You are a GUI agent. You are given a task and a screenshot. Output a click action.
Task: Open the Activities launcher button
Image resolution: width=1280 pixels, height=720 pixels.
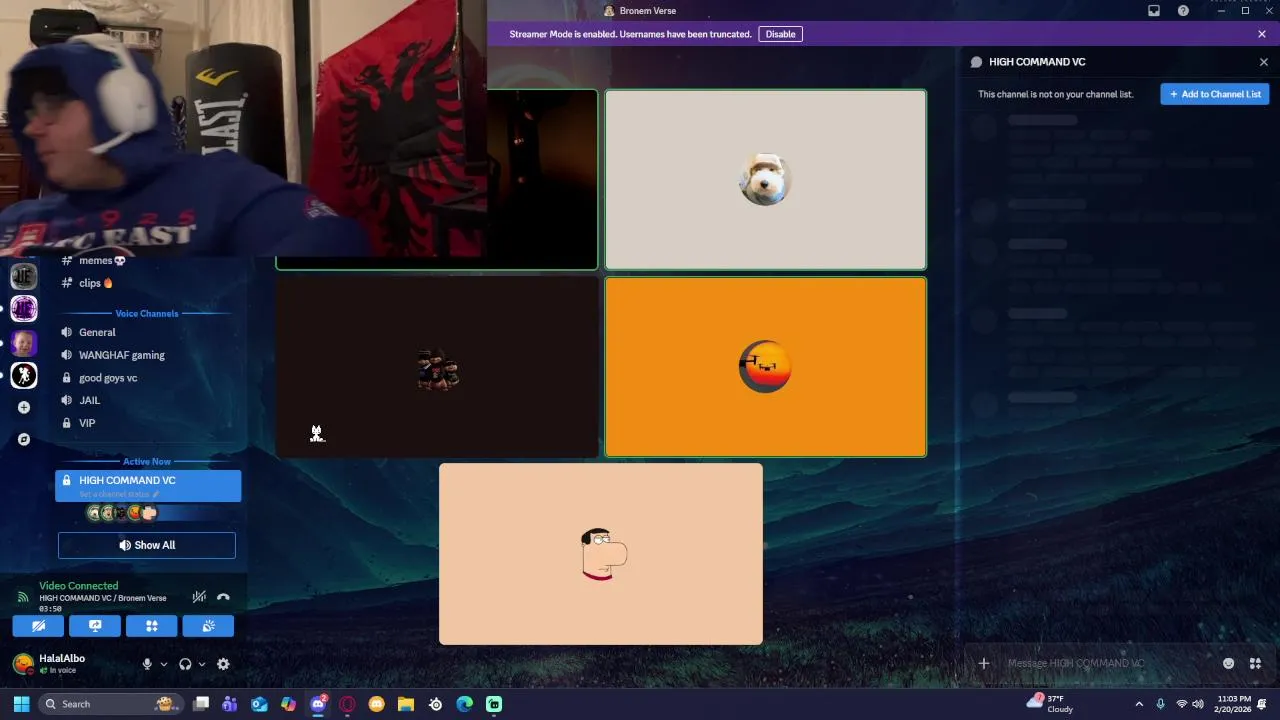pos(152,626)
